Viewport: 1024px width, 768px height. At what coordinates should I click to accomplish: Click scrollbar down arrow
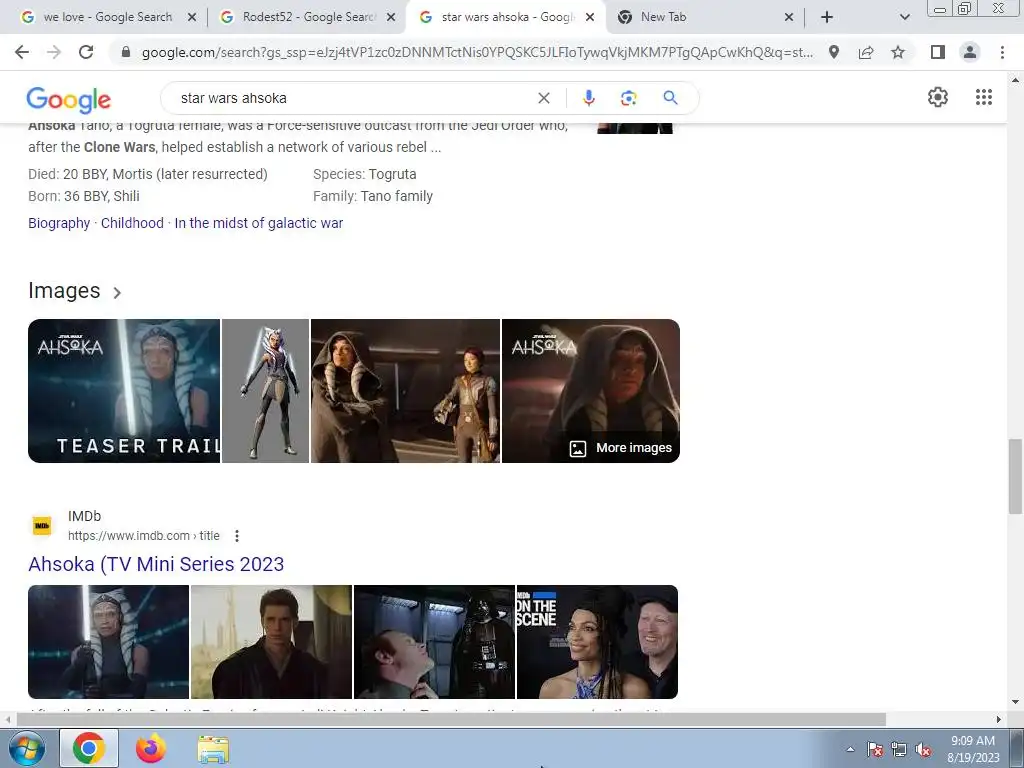pyautogui.click(x=1015, y=702)
